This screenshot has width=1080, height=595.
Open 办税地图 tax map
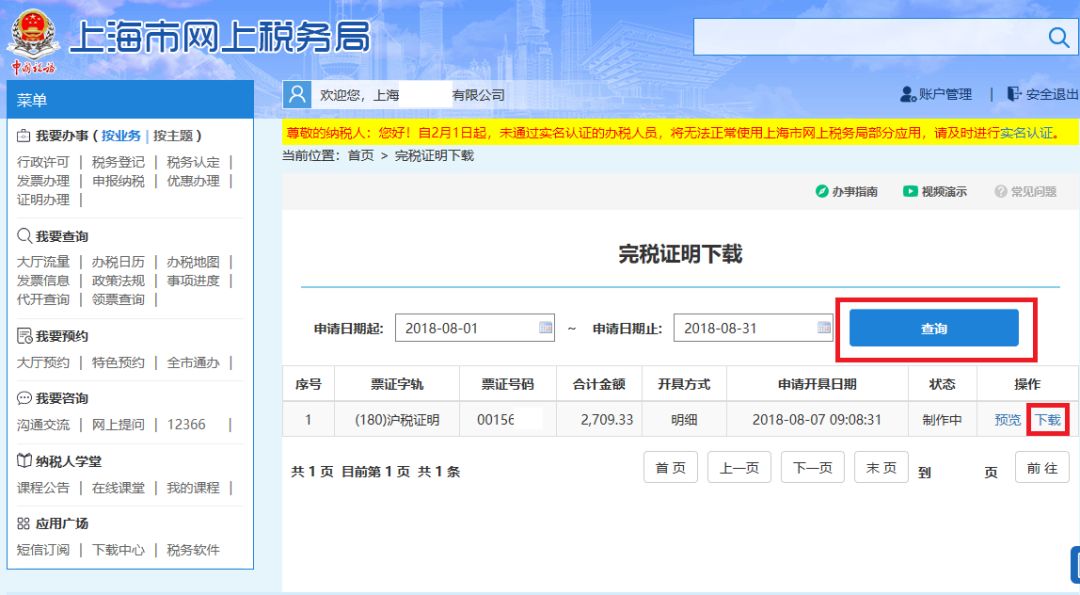194,262
